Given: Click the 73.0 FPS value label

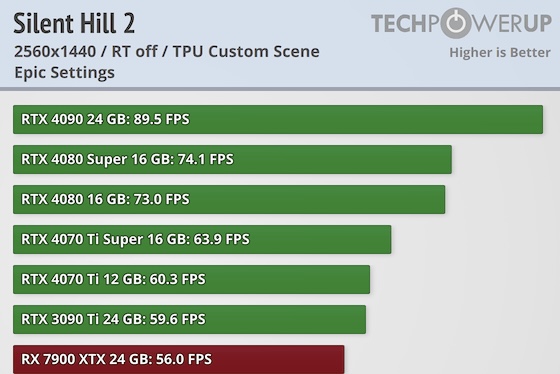Looking at the screenshot, I should pyautogui.click(x=161, y=199).
